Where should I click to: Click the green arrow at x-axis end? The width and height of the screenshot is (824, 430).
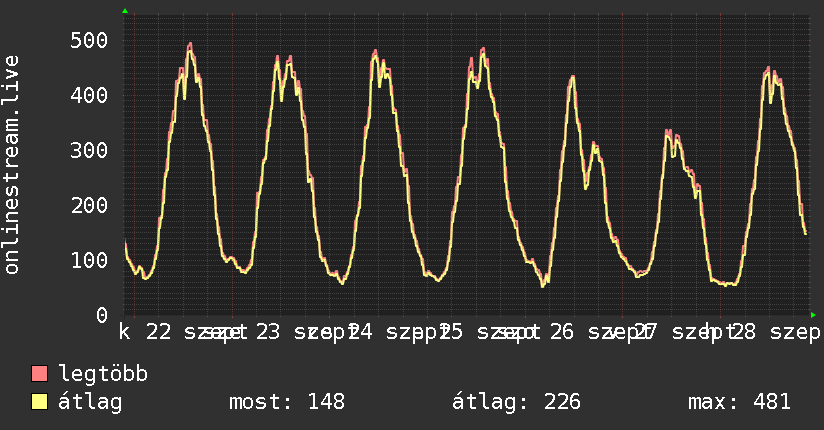813,315
